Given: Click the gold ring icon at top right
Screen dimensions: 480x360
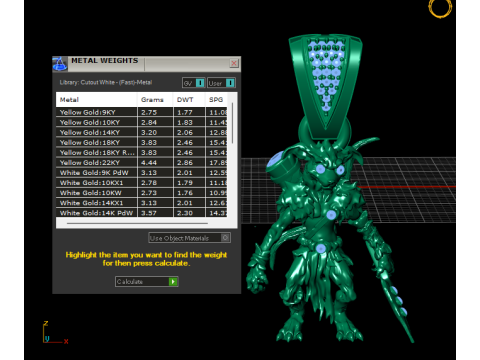Looking at the screenshot, I should point(440,8).
